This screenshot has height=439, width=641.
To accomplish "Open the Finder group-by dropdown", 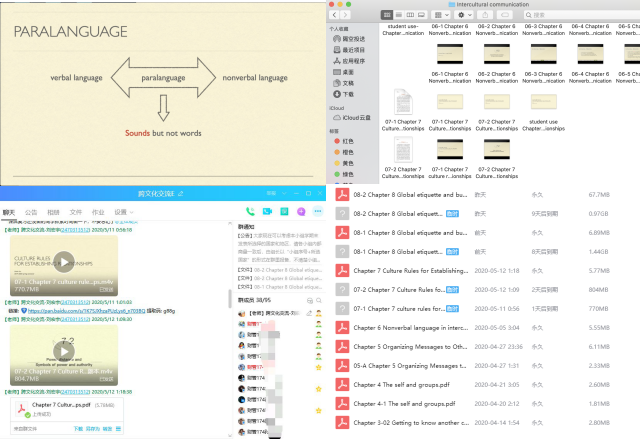I will click(442, 15).
